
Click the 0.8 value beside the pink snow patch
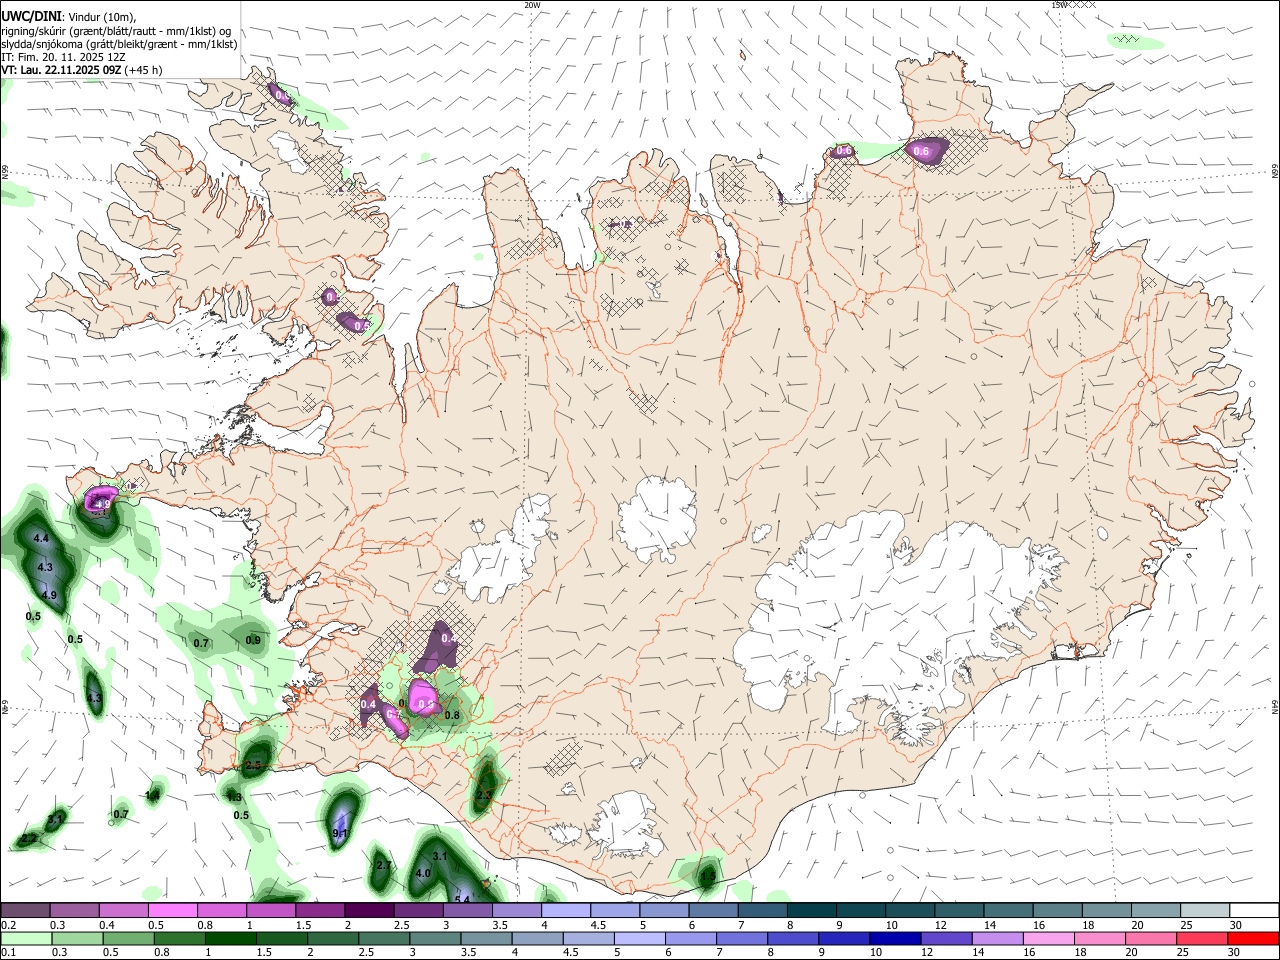coord(452,715)
